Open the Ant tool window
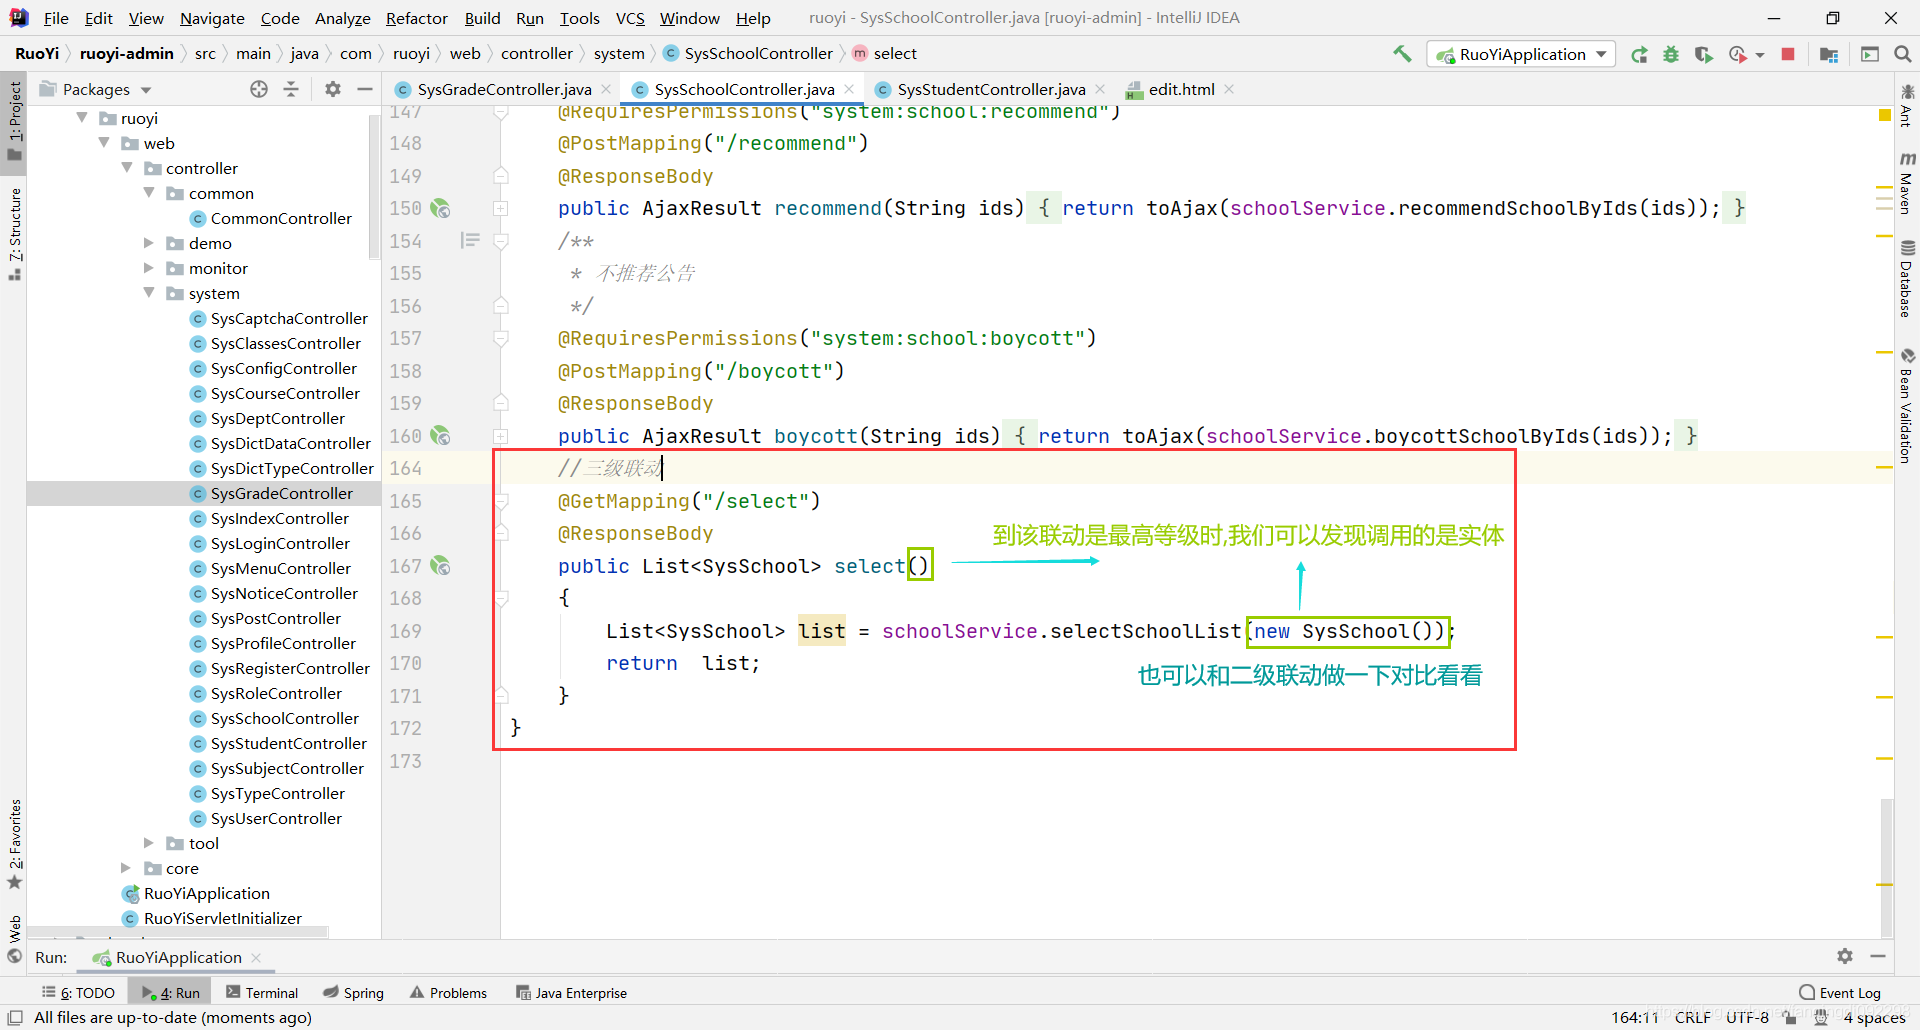1920x1030 pixels. point(1907,105)
